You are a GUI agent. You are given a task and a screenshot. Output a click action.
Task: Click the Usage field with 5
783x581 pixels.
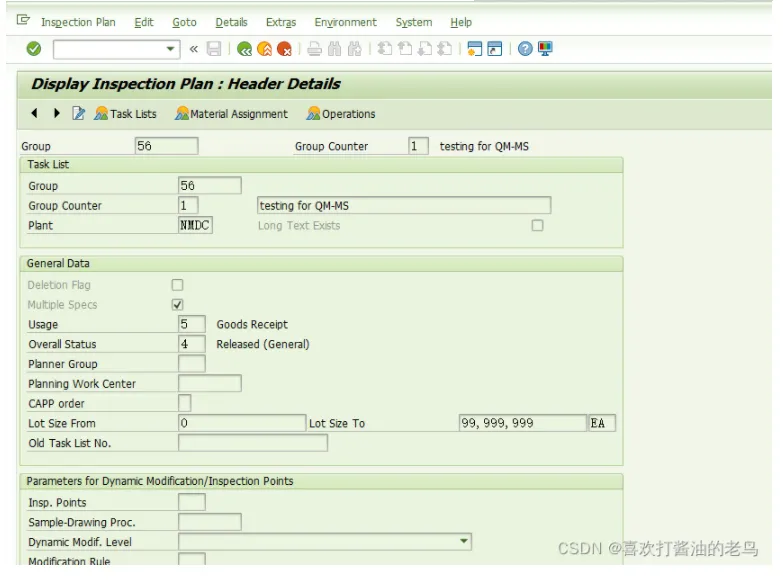click(x=192, y=324)
